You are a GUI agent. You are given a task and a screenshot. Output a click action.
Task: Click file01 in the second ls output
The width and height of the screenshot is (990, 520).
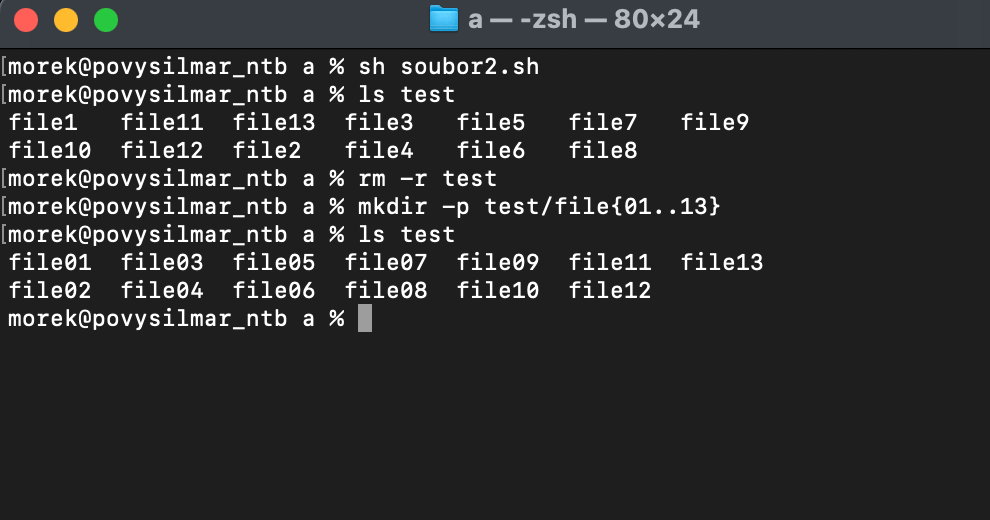point(50,263)
